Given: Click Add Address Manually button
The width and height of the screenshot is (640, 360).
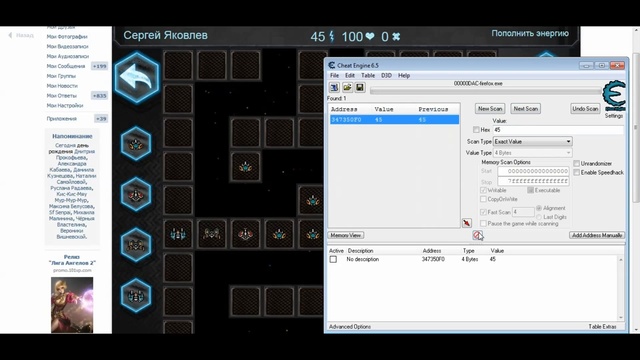Looking at the screenshot, I should coord(597,235).
